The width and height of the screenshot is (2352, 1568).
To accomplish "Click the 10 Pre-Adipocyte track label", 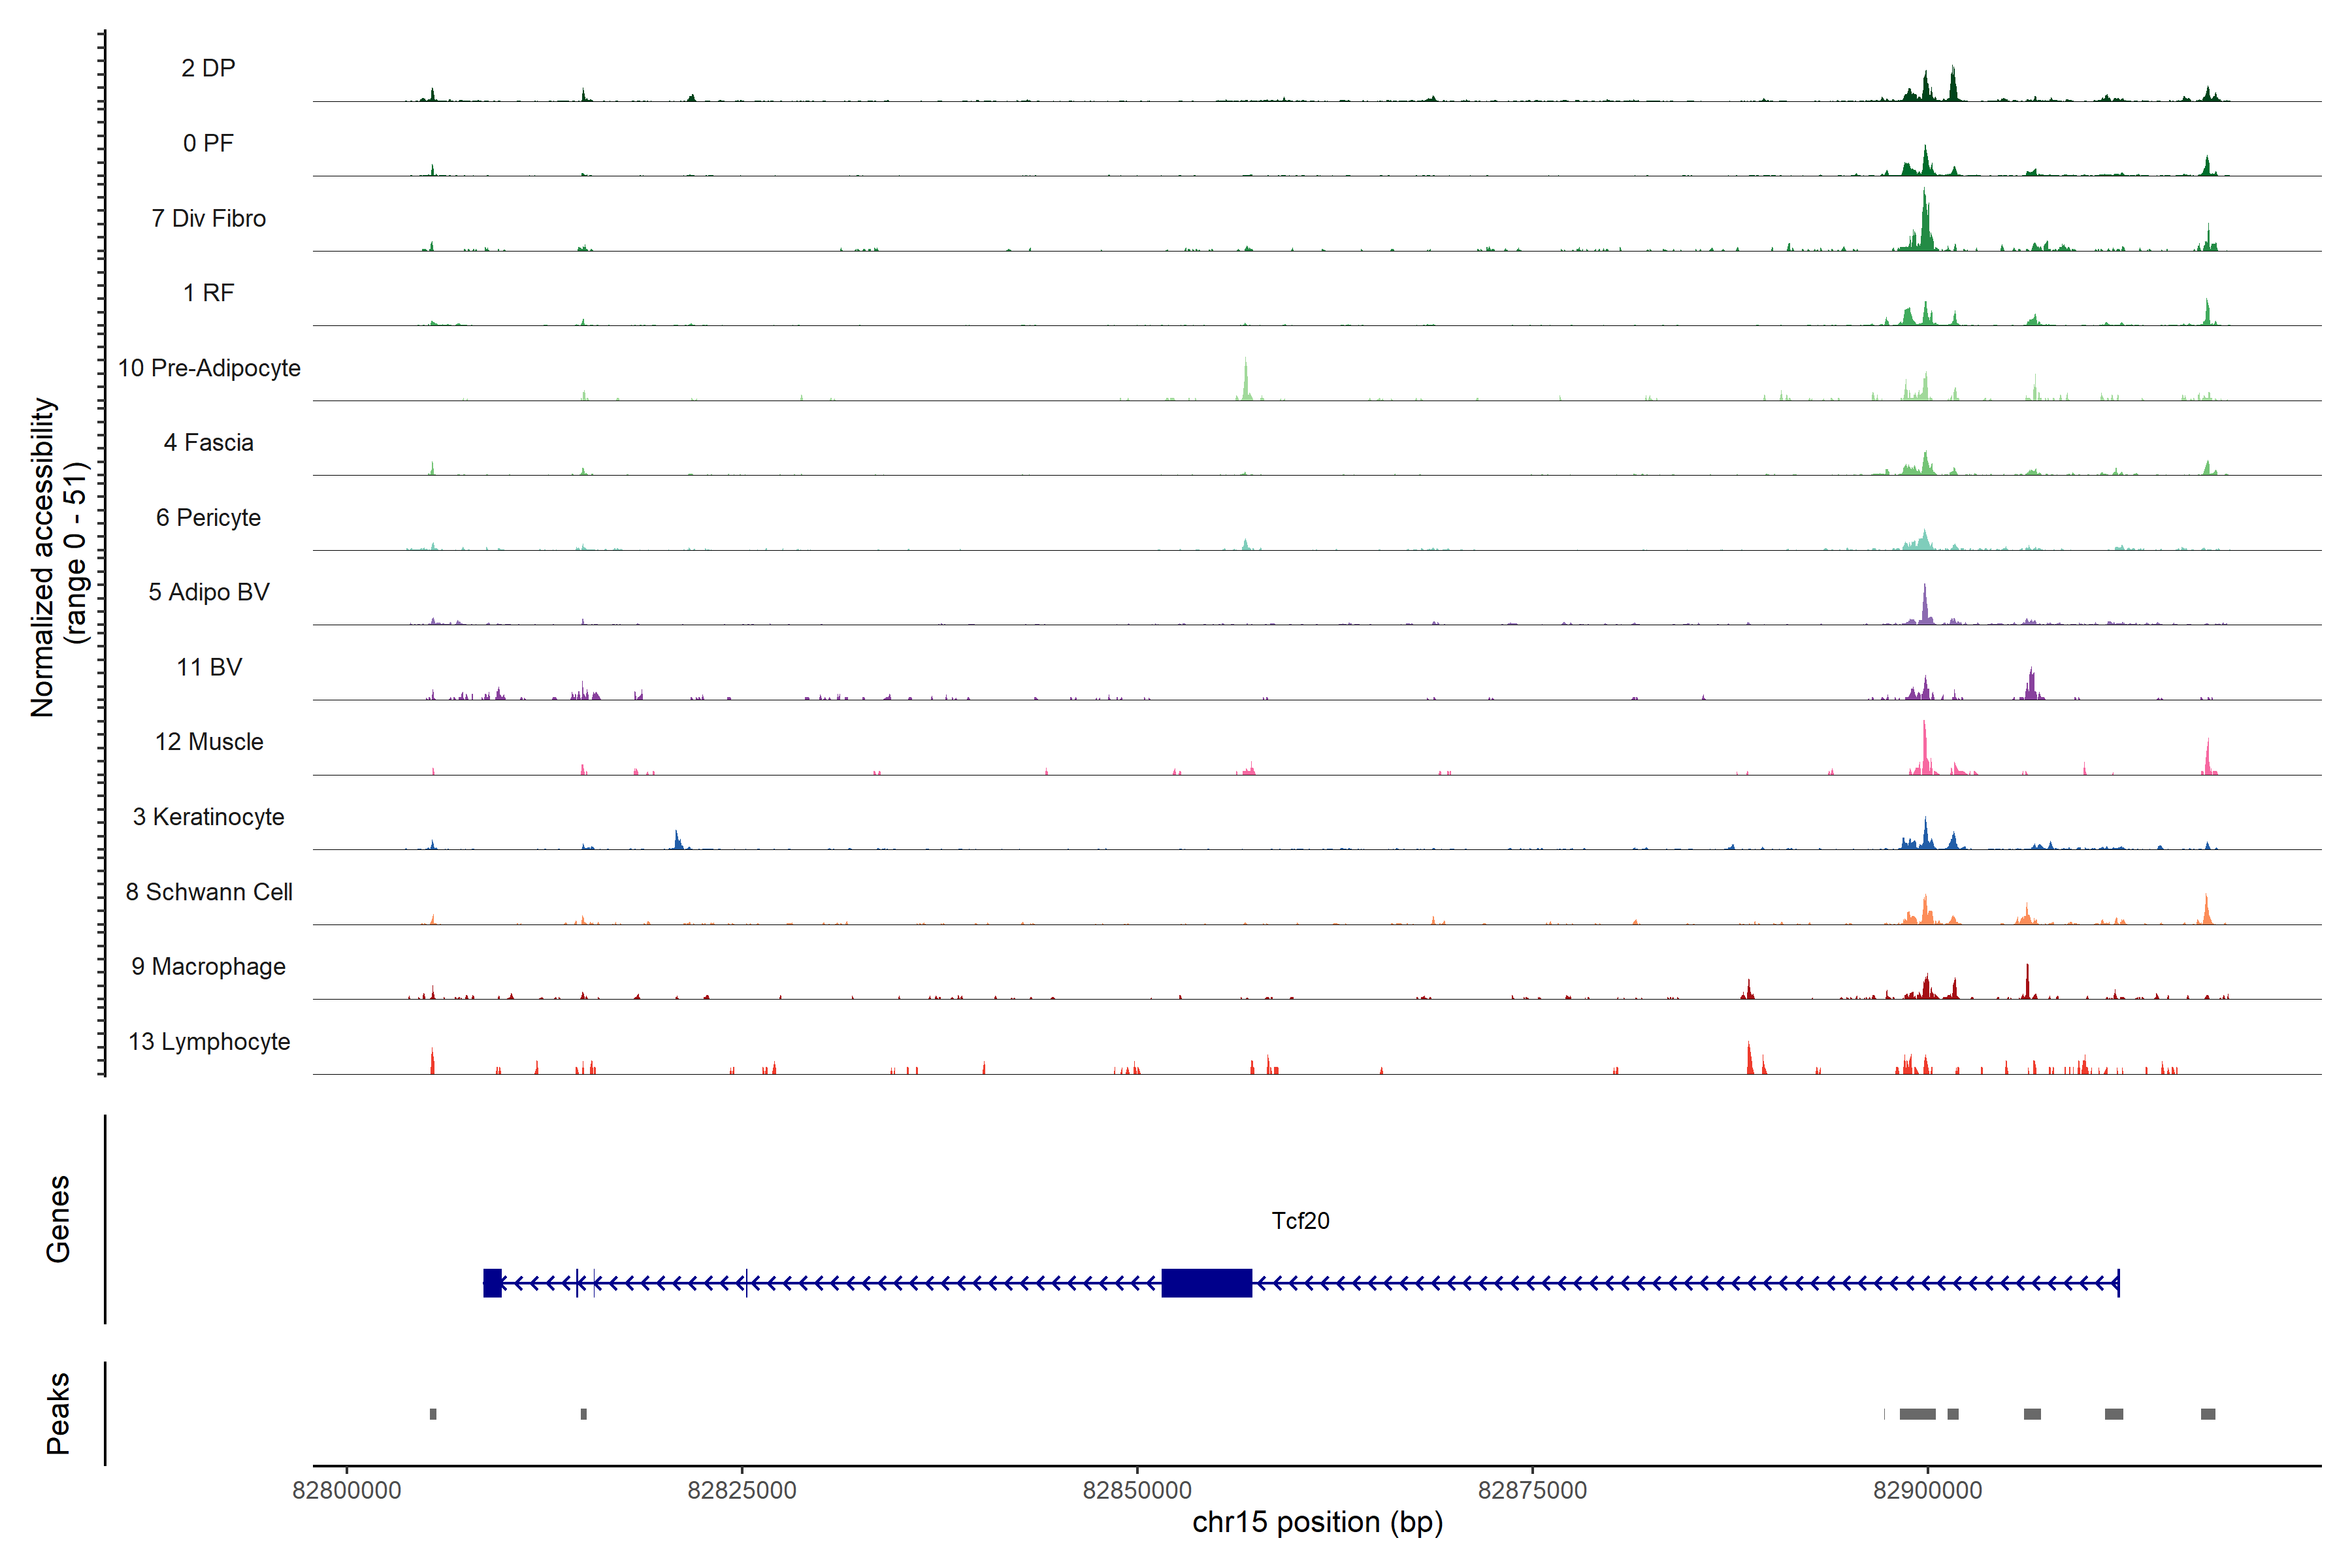I will click(x=209, y=368).
